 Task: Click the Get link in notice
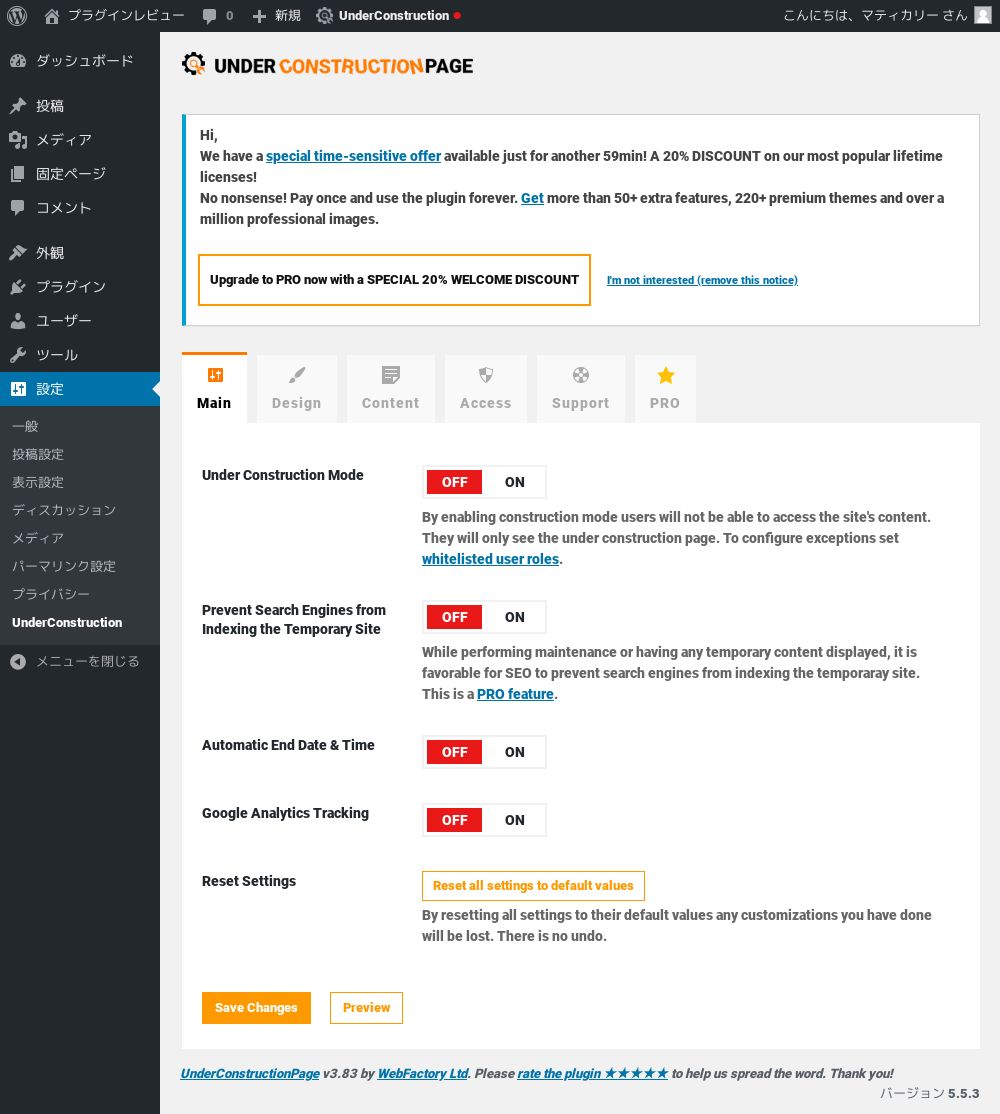(x=532, y=198)
